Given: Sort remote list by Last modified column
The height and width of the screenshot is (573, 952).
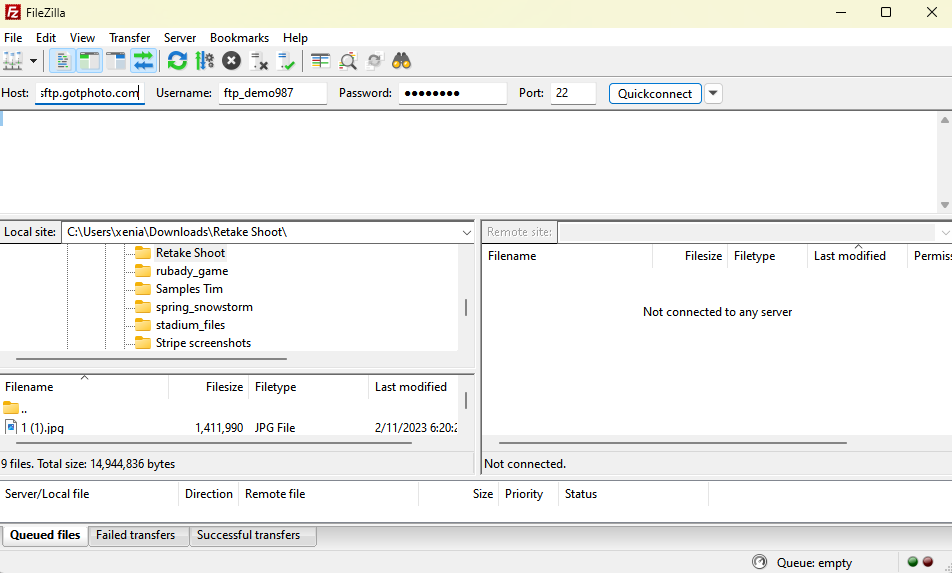Looking at the screenshot, I should click(857, 256).
